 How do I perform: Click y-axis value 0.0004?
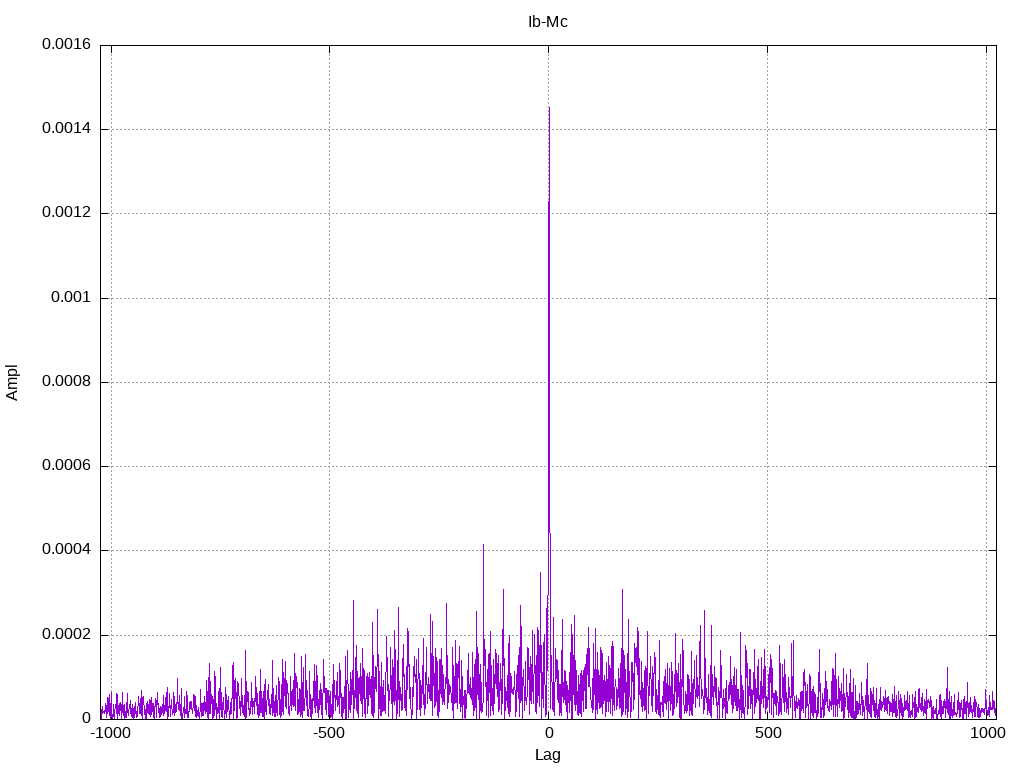point(67,550)
